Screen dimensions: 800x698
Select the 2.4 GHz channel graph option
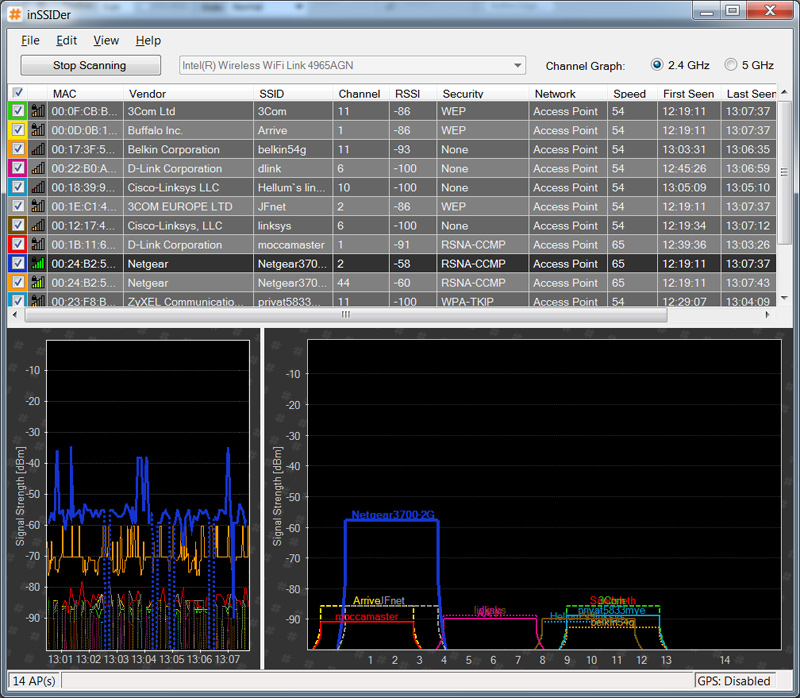[x=657, y=65]
